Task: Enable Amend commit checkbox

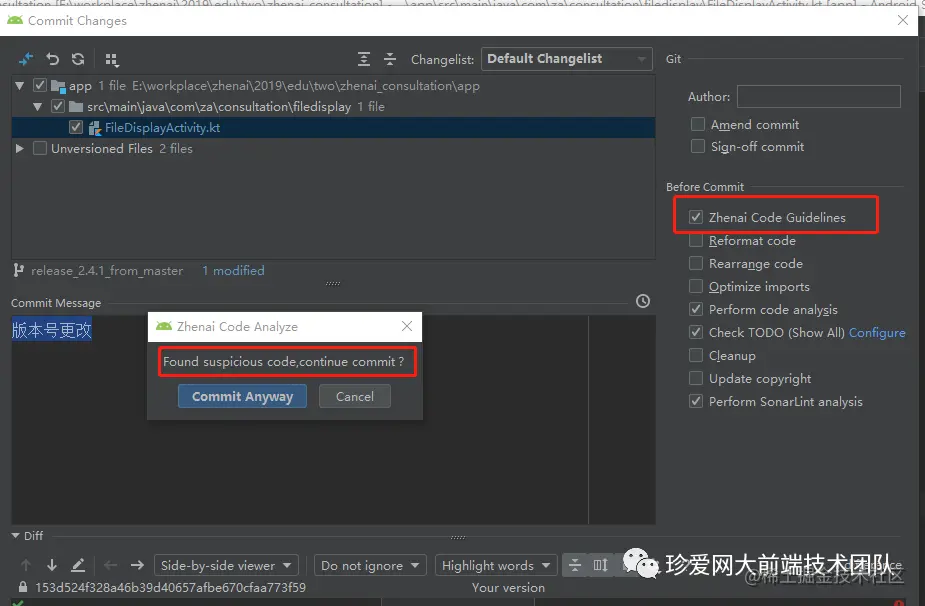Action: (698, 125)
